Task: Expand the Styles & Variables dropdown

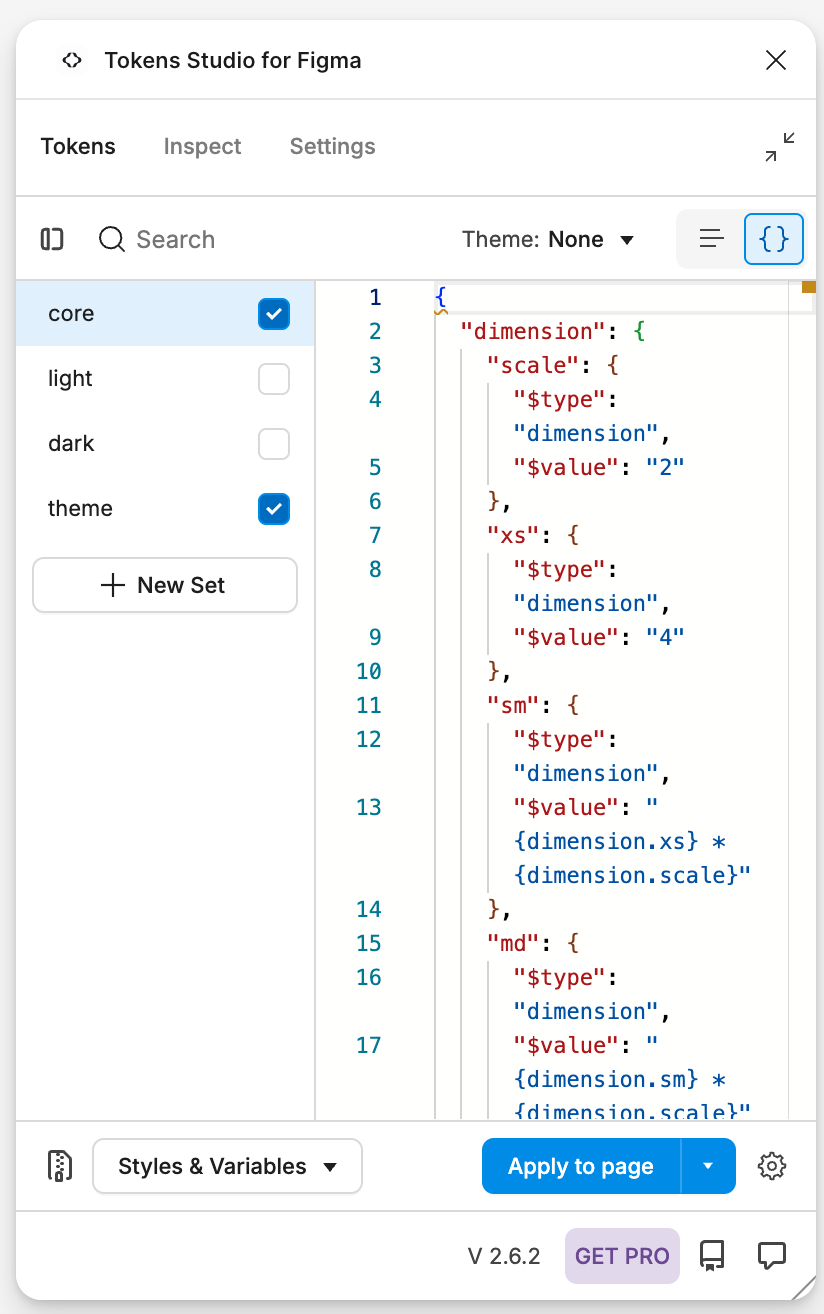Action: click(x=227, y=1166)
